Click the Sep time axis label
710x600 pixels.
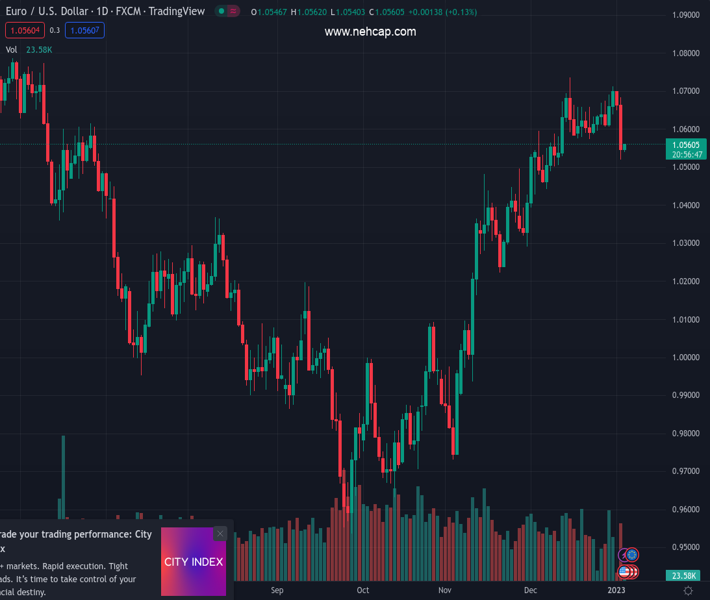pyautogui.click(x=277, y=590)
